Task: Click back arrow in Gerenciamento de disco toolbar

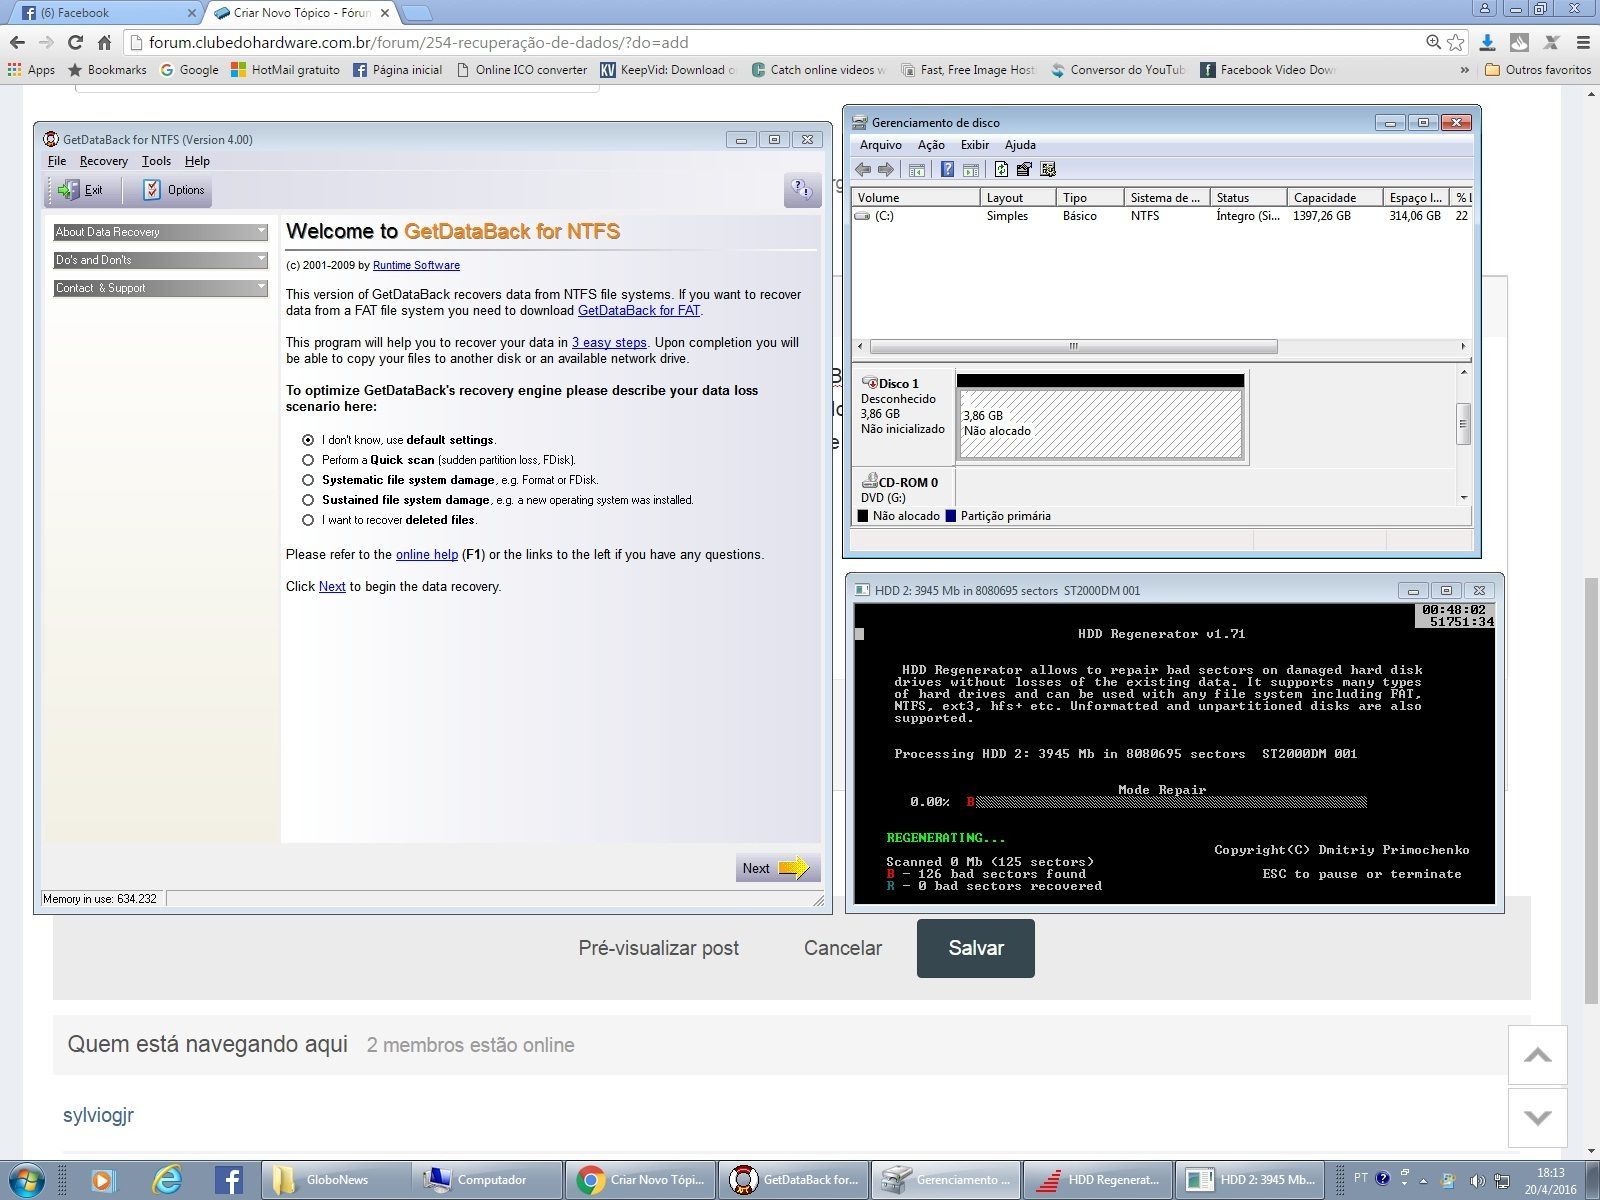Action: (863, 170)
